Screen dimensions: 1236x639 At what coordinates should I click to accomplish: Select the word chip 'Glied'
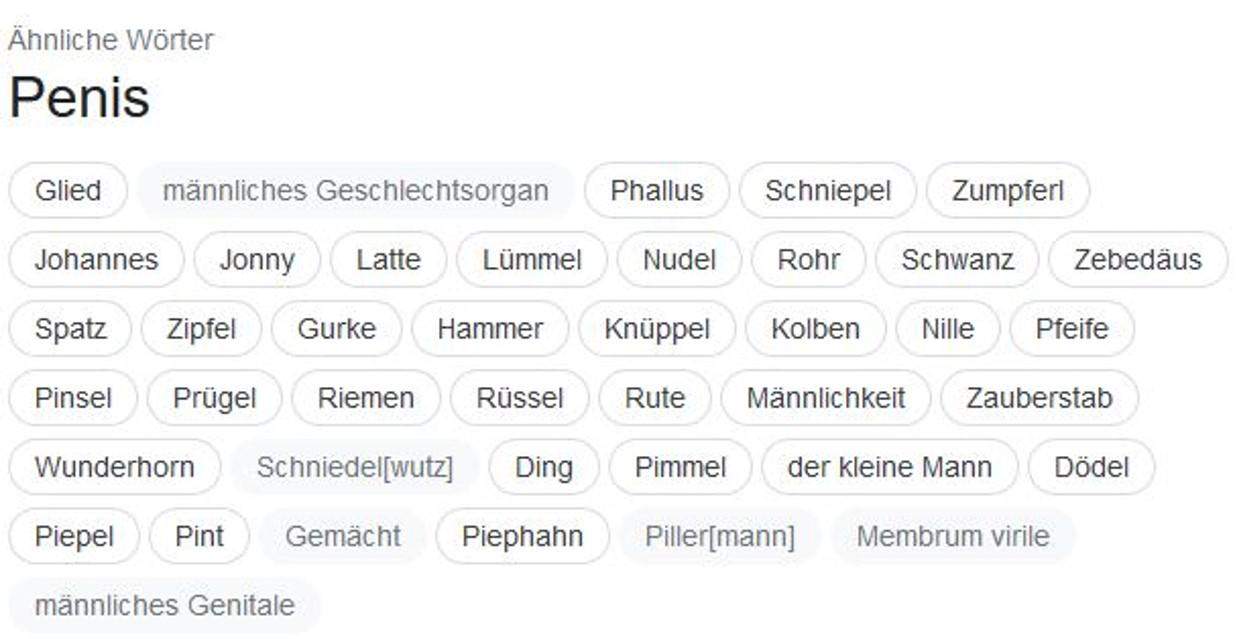67,190
